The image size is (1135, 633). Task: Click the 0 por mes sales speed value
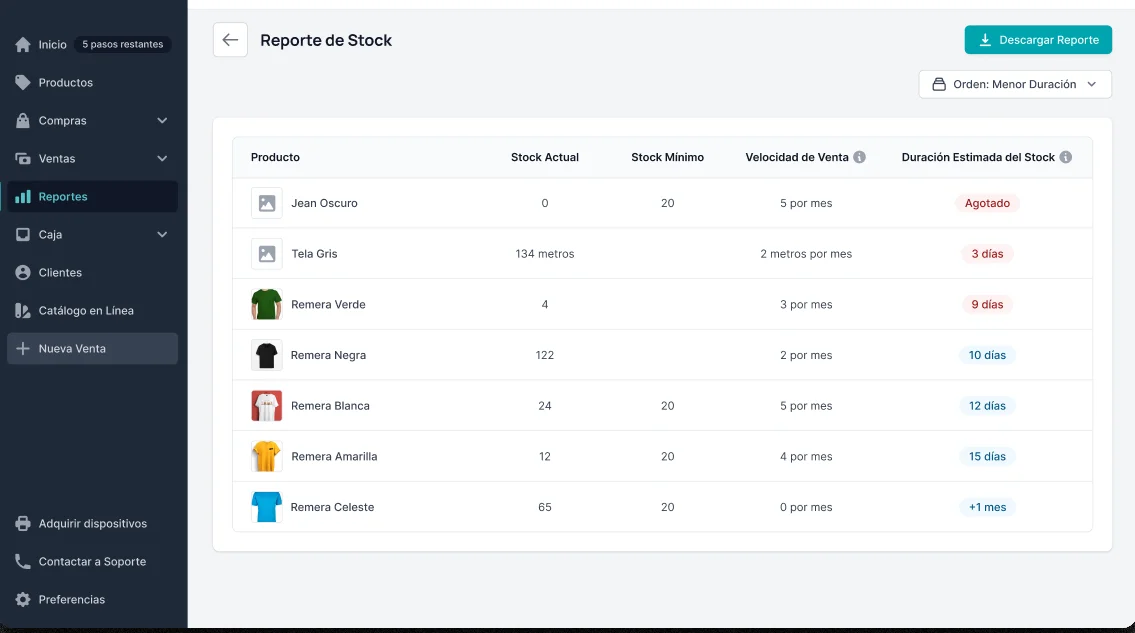[x=806, y=507]
